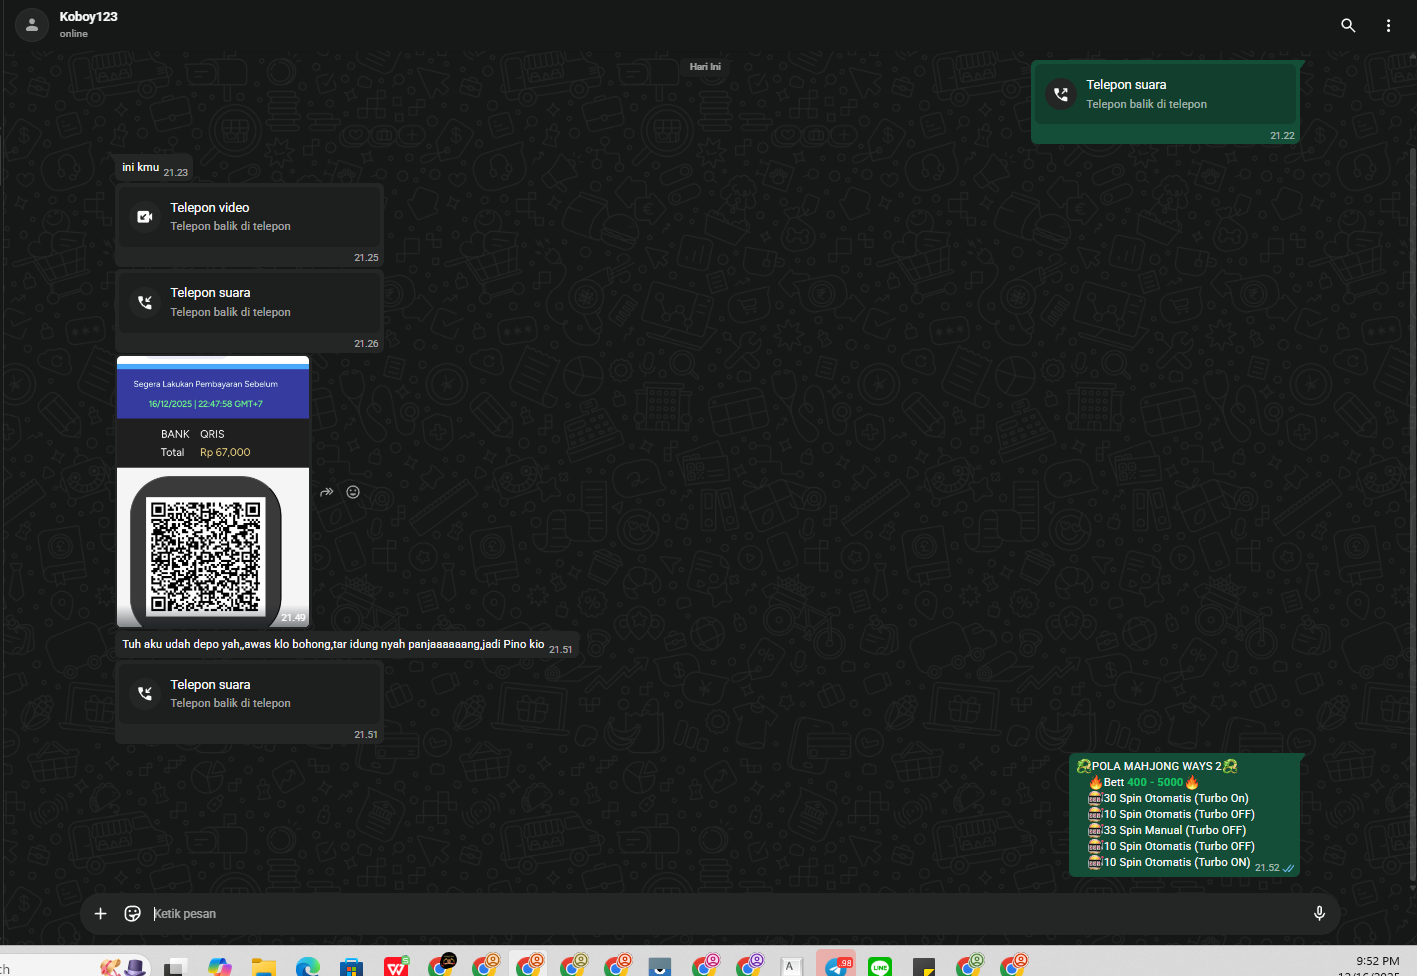1417x976 pixels.
Task: Open the QRIS payment image
Action: point(213,491)
